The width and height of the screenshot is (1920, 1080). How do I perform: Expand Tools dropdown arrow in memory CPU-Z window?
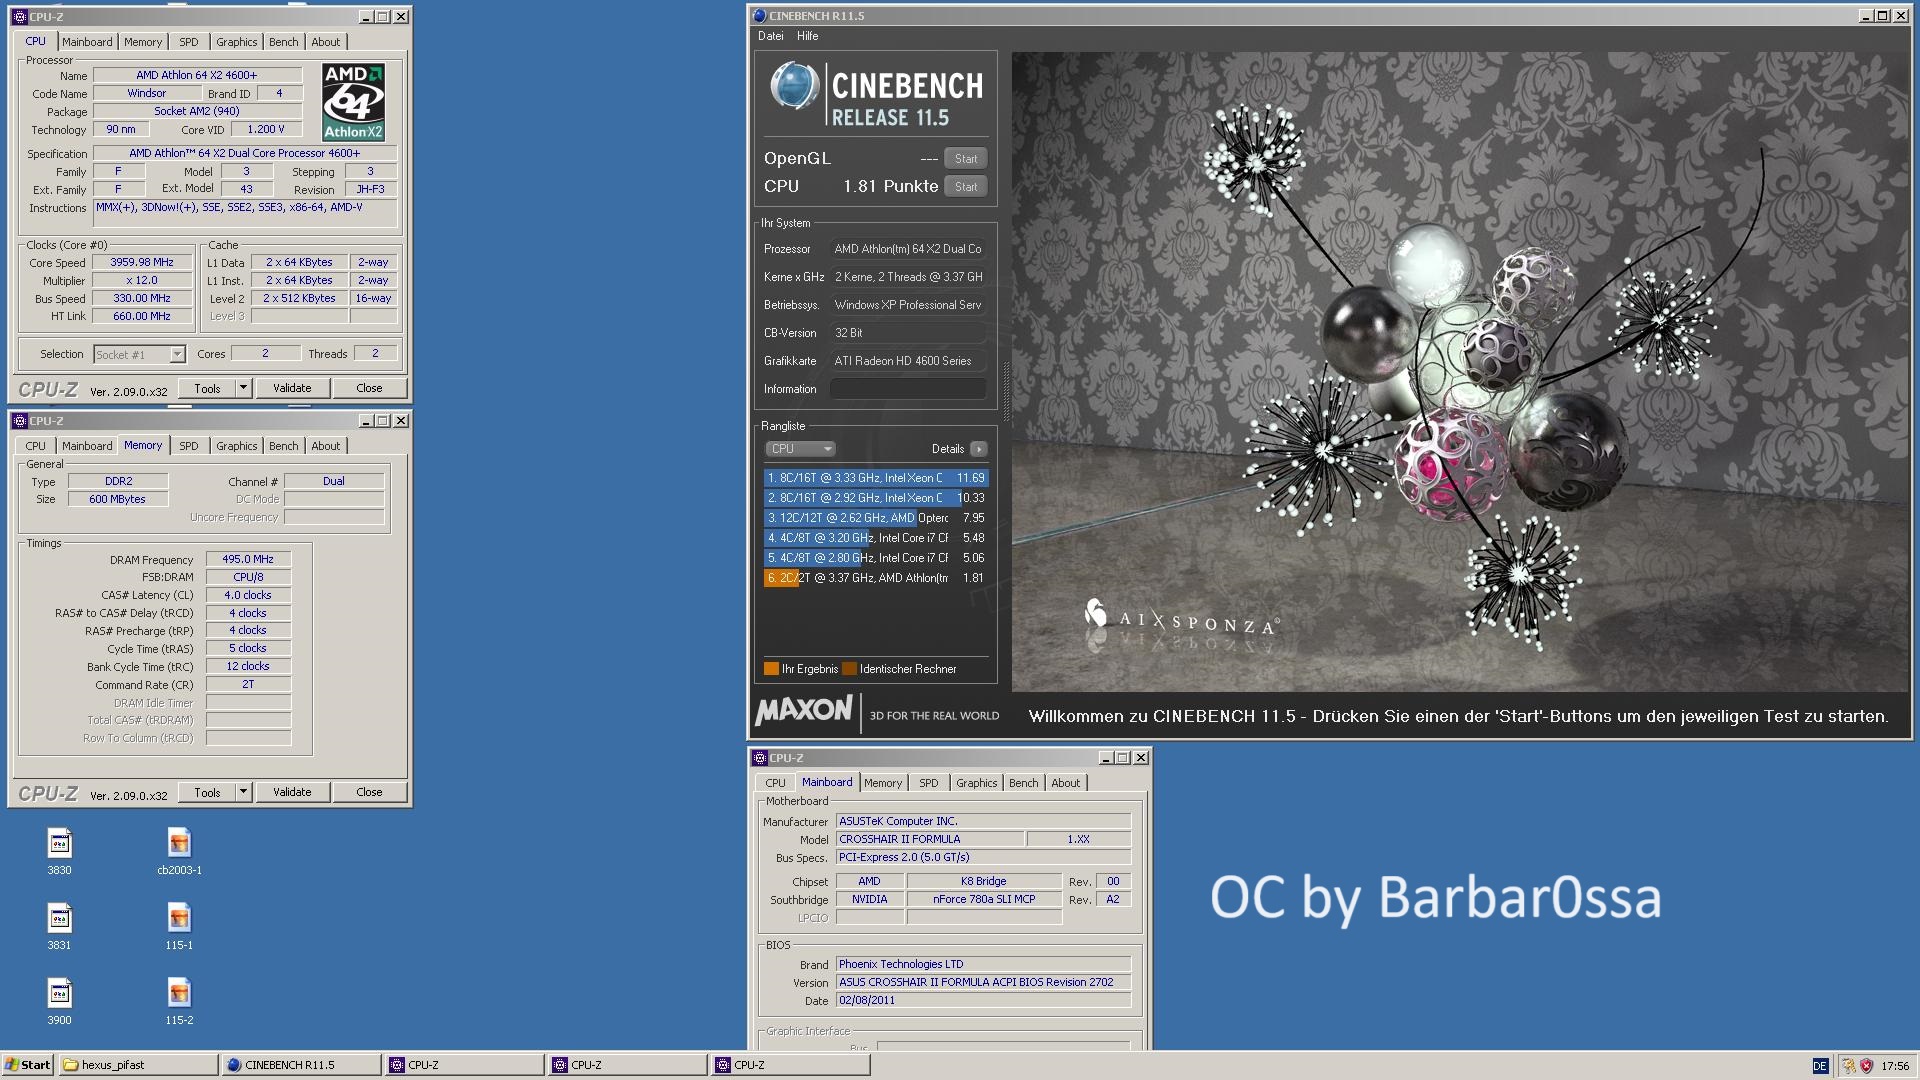pyautogui.click(x=243, y=793)
